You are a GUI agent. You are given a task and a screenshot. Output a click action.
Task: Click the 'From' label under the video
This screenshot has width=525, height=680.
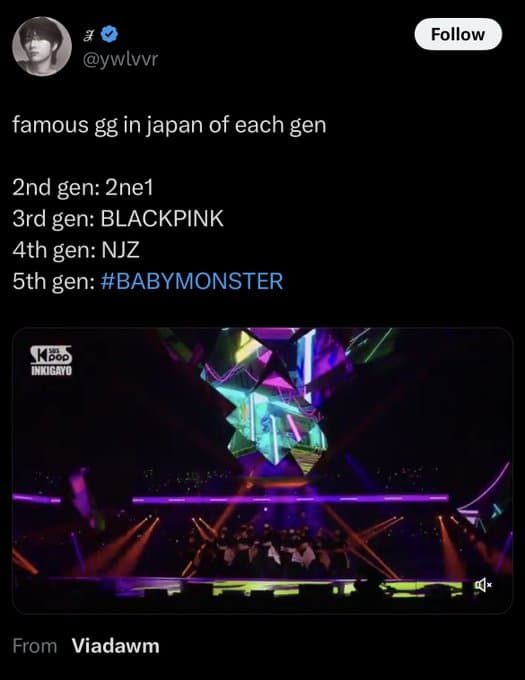[35, 646]
